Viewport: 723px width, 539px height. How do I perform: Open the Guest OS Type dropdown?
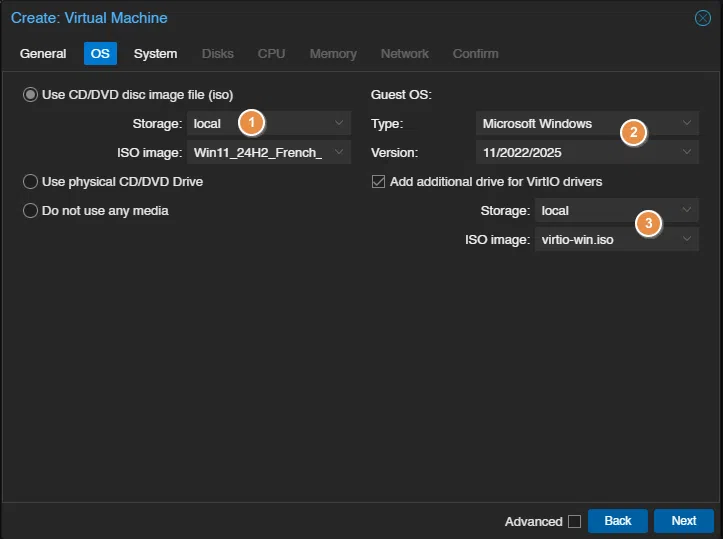[687, 124]
